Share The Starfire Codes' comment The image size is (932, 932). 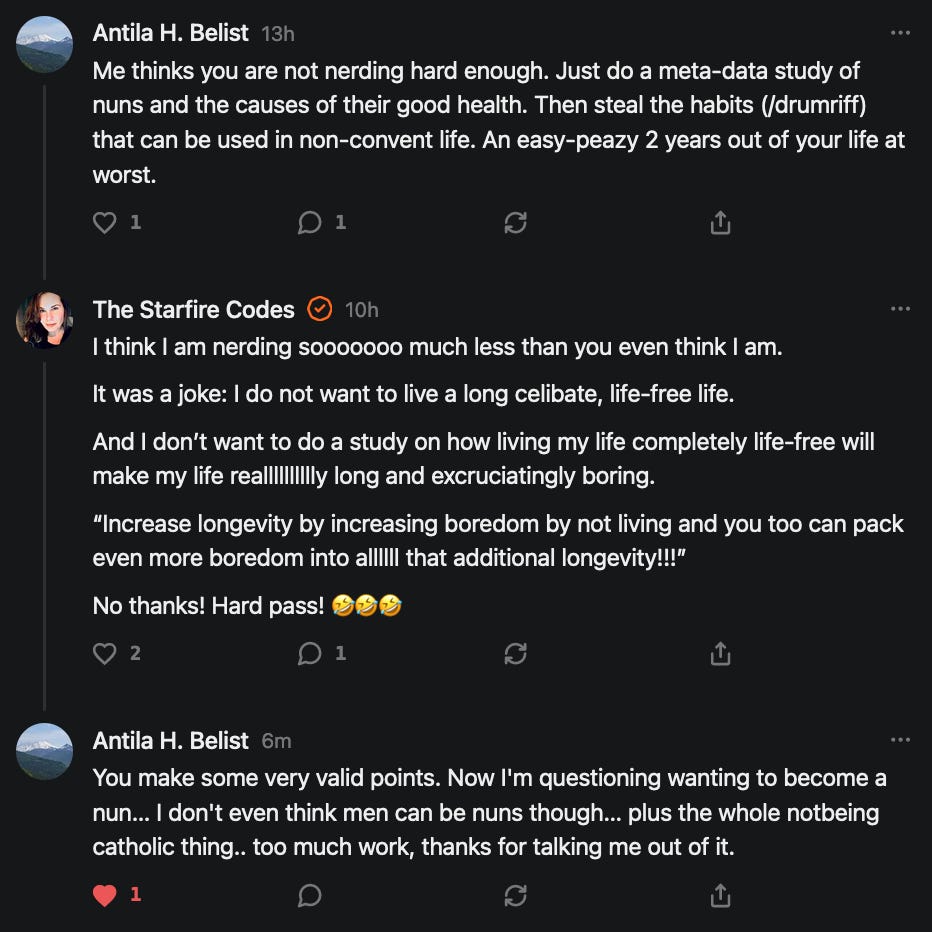(x=720, y=654)
